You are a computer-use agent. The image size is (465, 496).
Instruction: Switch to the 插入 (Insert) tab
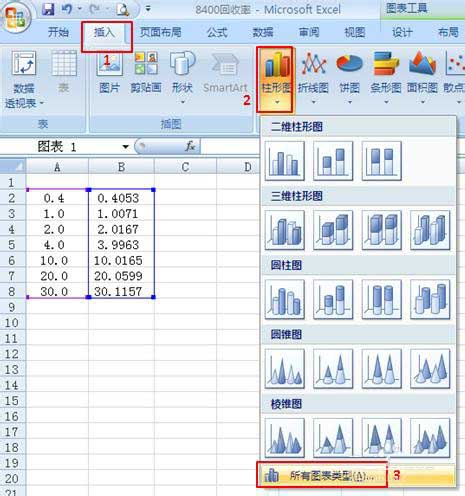104,32
